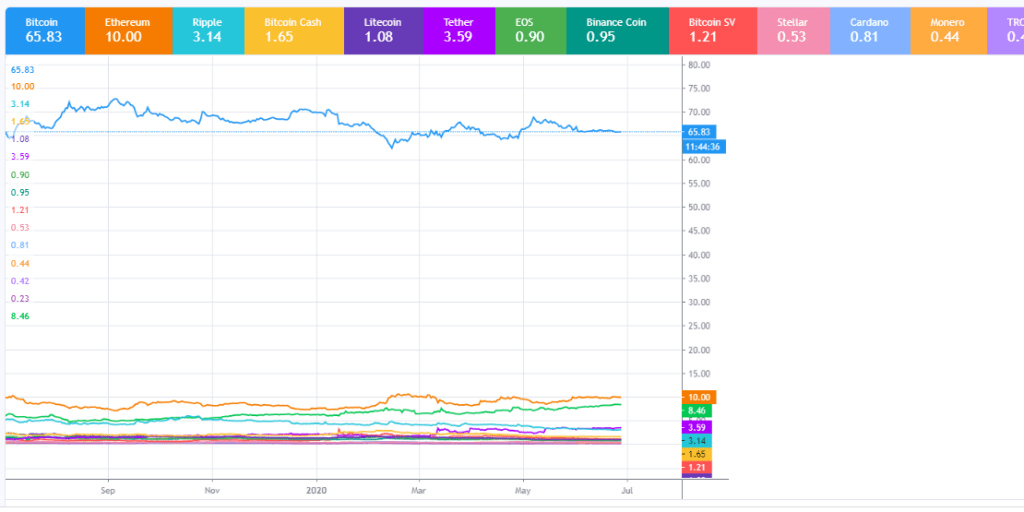The height and width of the screenshot is (512, 1024).
Task: Click yellow 1.65 price label on right axis
Action: pos(697,454)
